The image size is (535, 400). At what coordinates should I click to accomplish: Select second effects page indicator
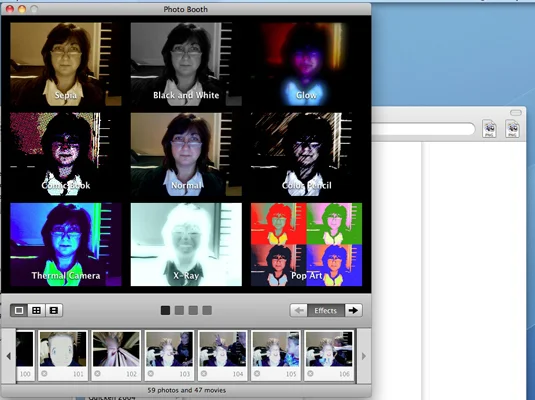click(x=179, y=310)
